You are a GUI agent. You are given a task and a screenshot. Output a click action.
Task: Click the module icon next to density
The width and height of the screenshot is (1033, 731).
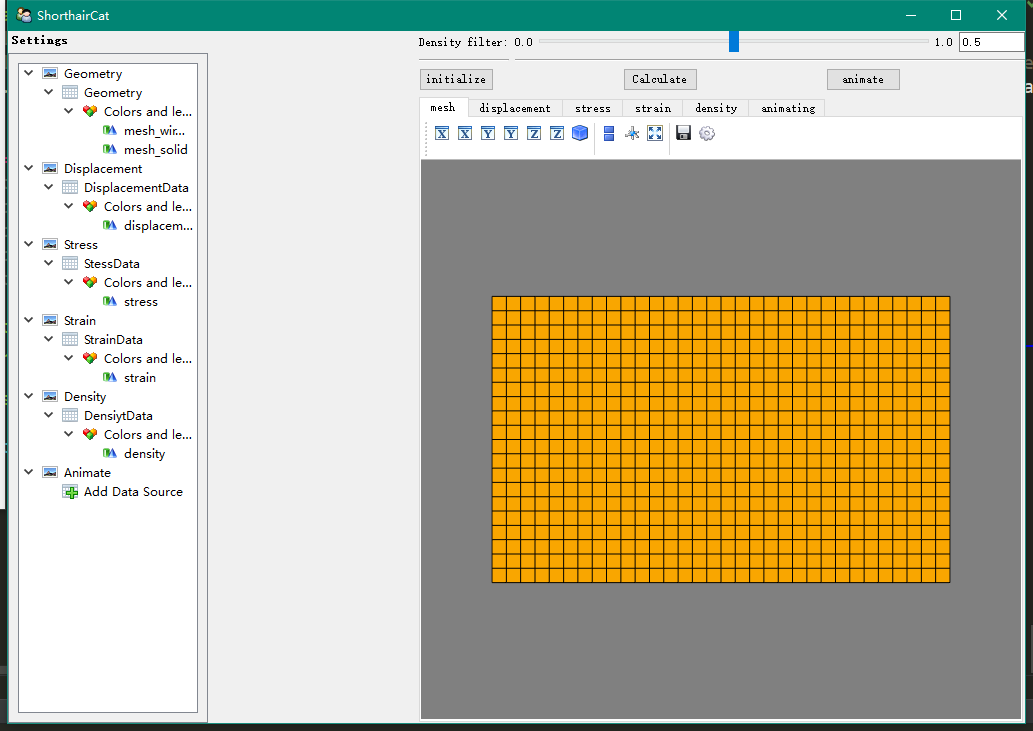[x=110, y=454]
